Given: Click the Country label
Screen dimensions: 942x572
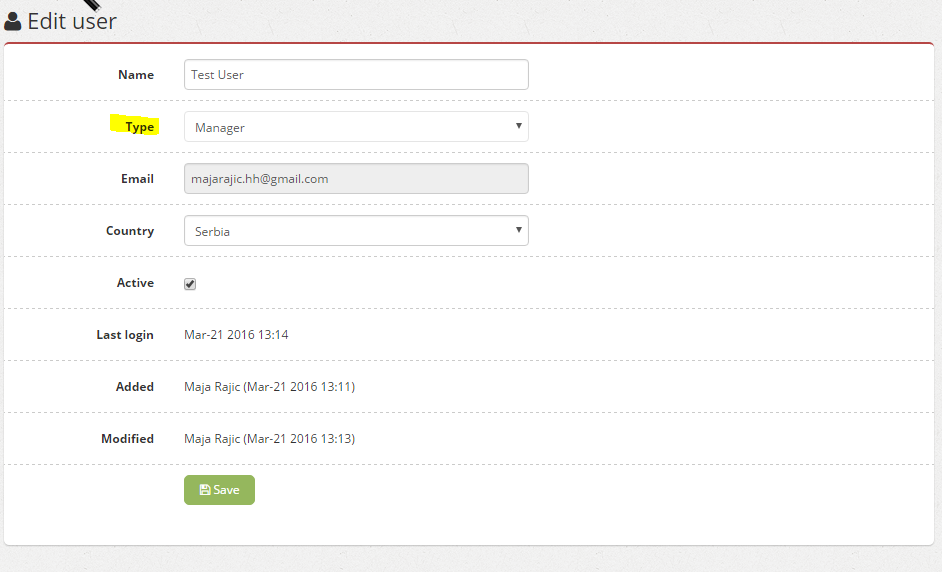Looking at the screenshot, I should point(130,231).
